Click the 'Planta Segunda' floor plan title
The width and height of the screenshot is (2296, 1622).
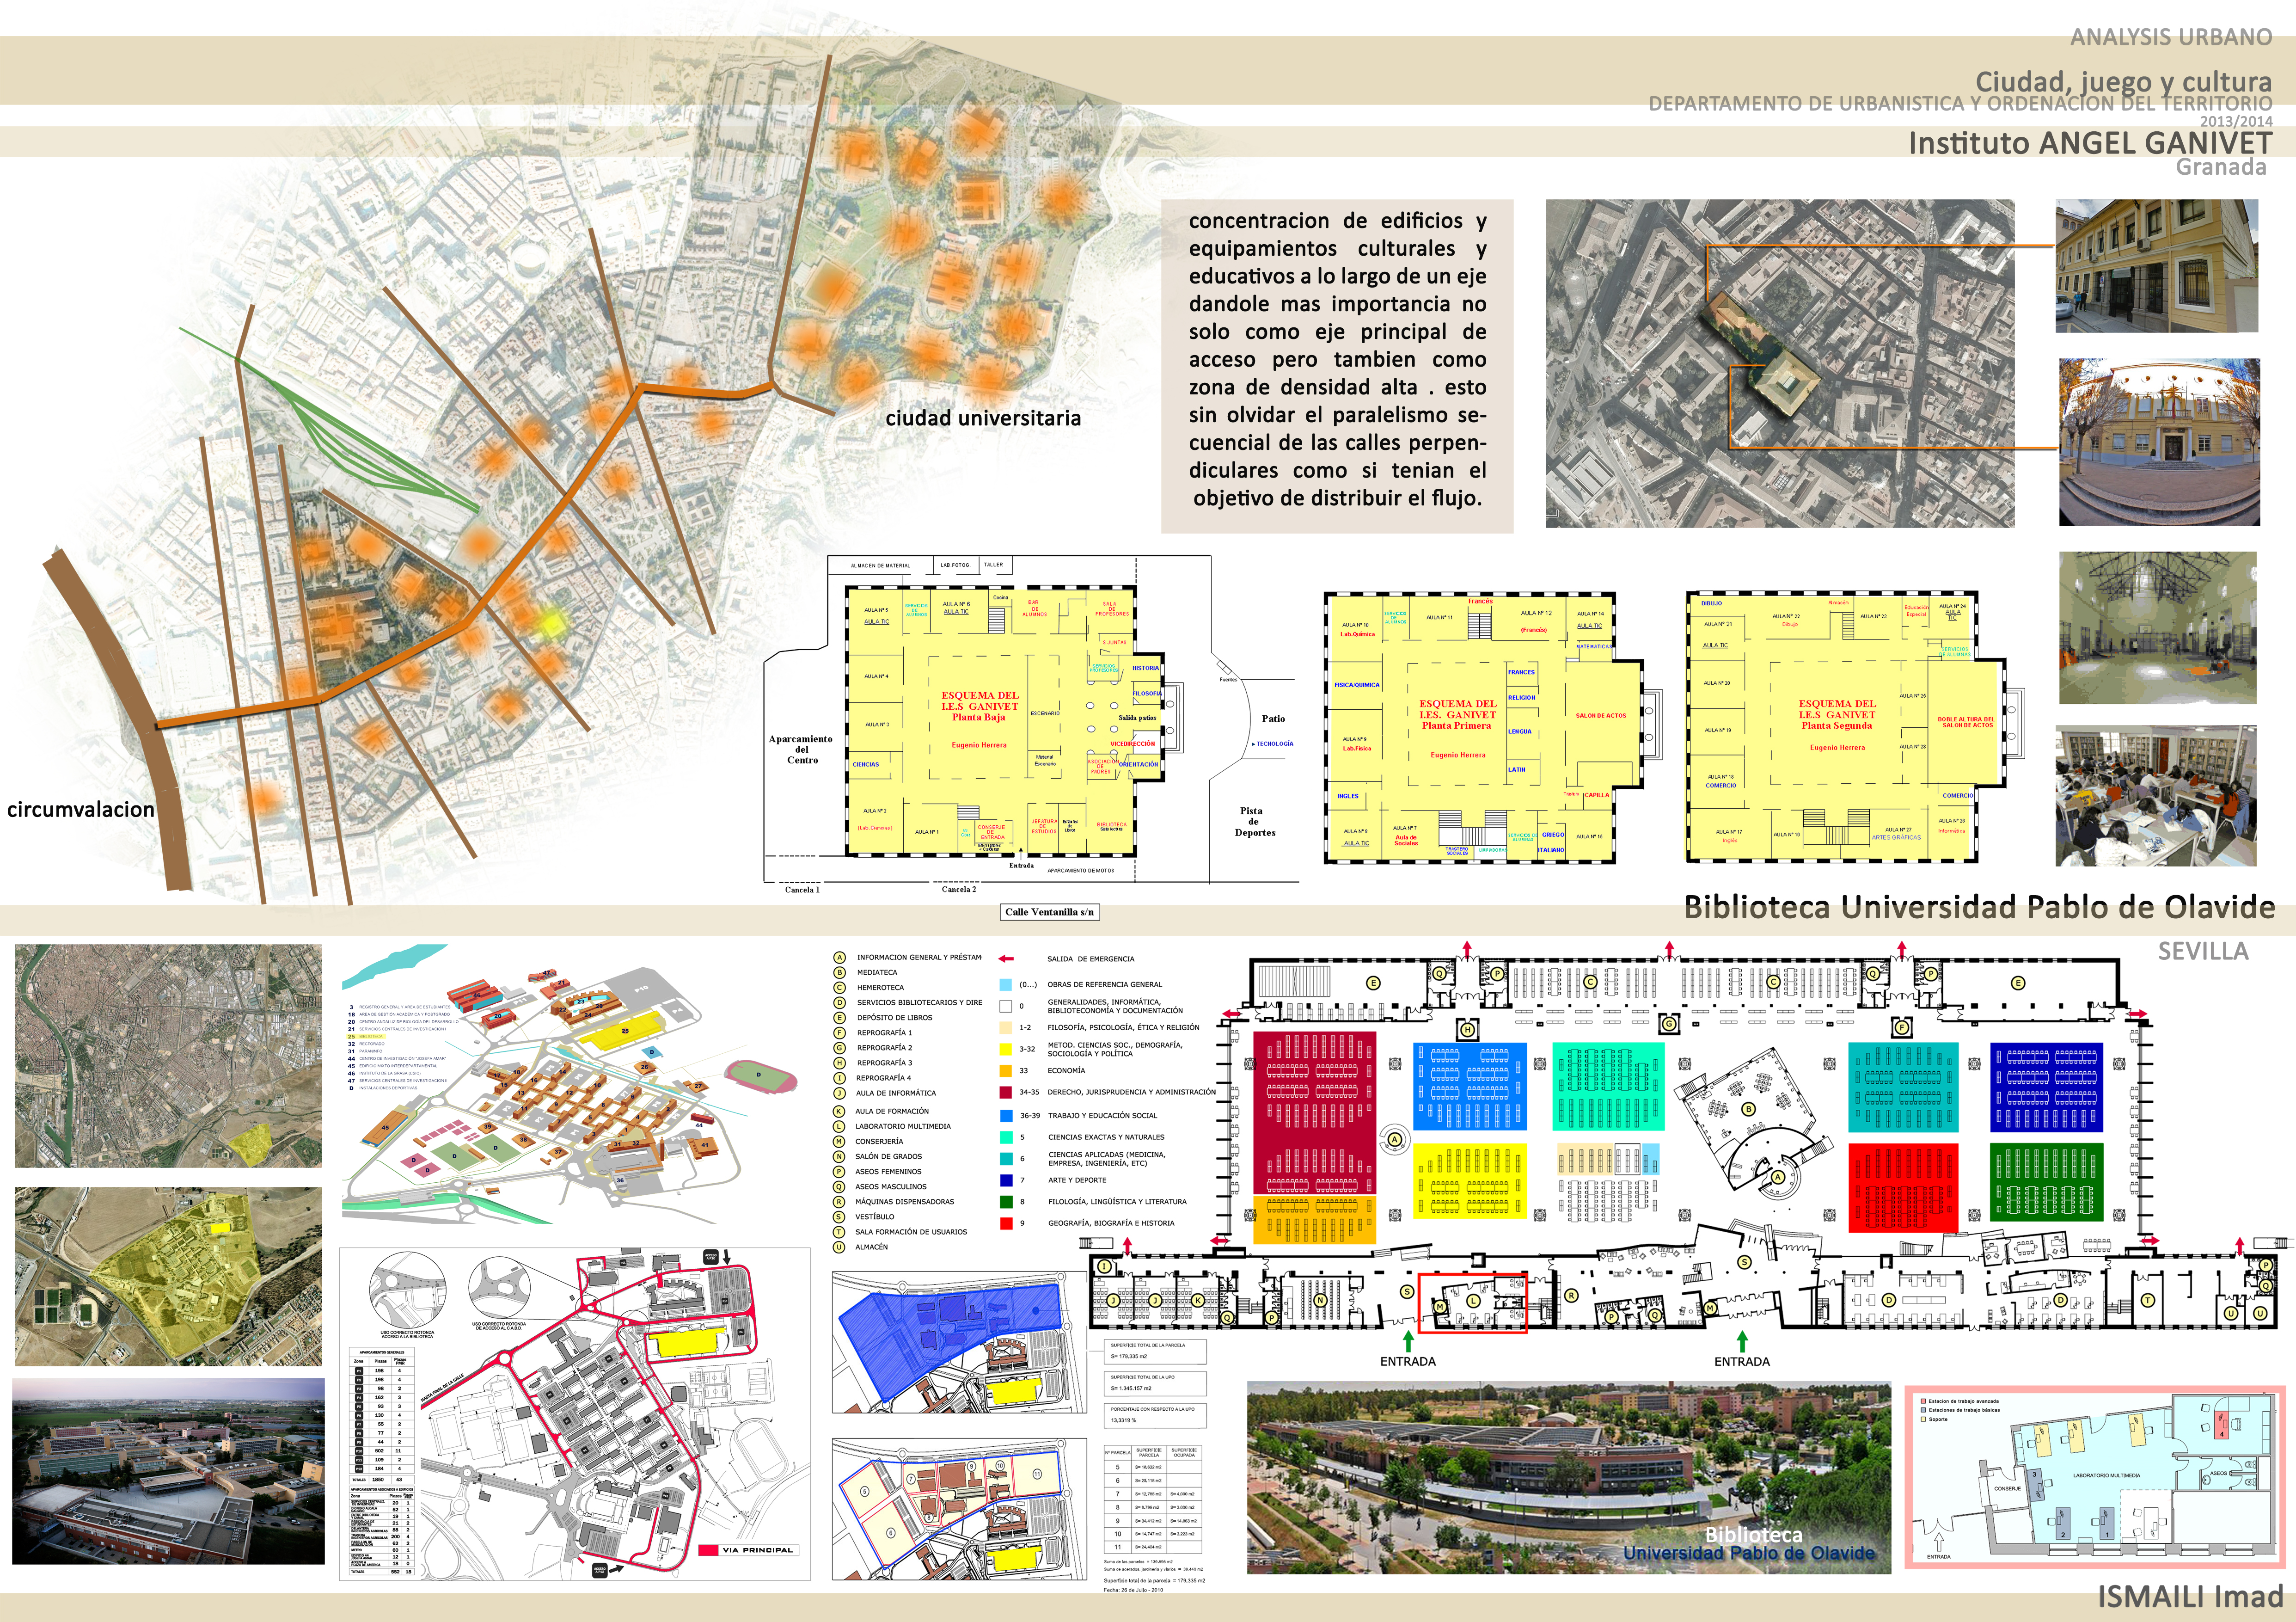click(x=1837, y=725)
